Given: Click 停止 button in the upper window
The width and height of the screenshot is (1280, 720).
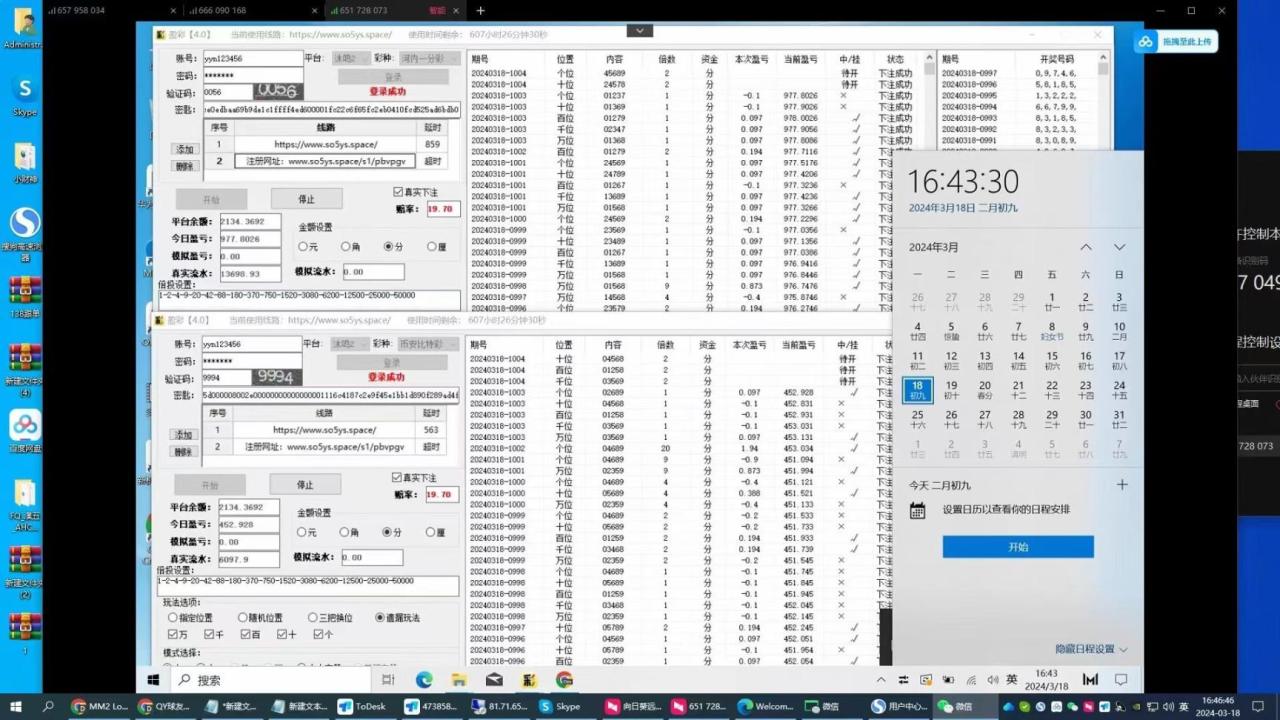Looking at the screenshot, I should 306,199.
